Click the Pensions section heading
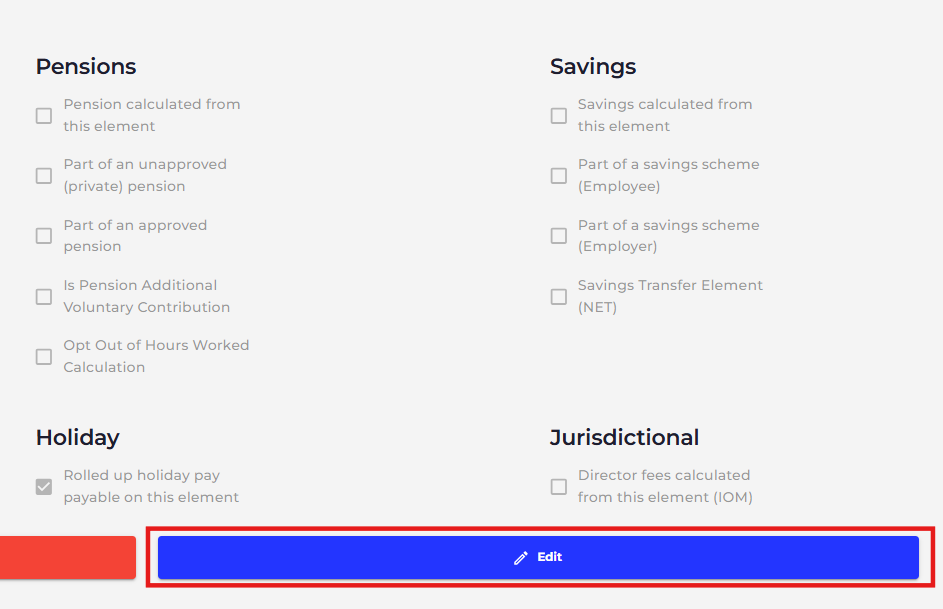Image resolution: width=943 pixels, height=609 pixels. [x=86, y=67]
